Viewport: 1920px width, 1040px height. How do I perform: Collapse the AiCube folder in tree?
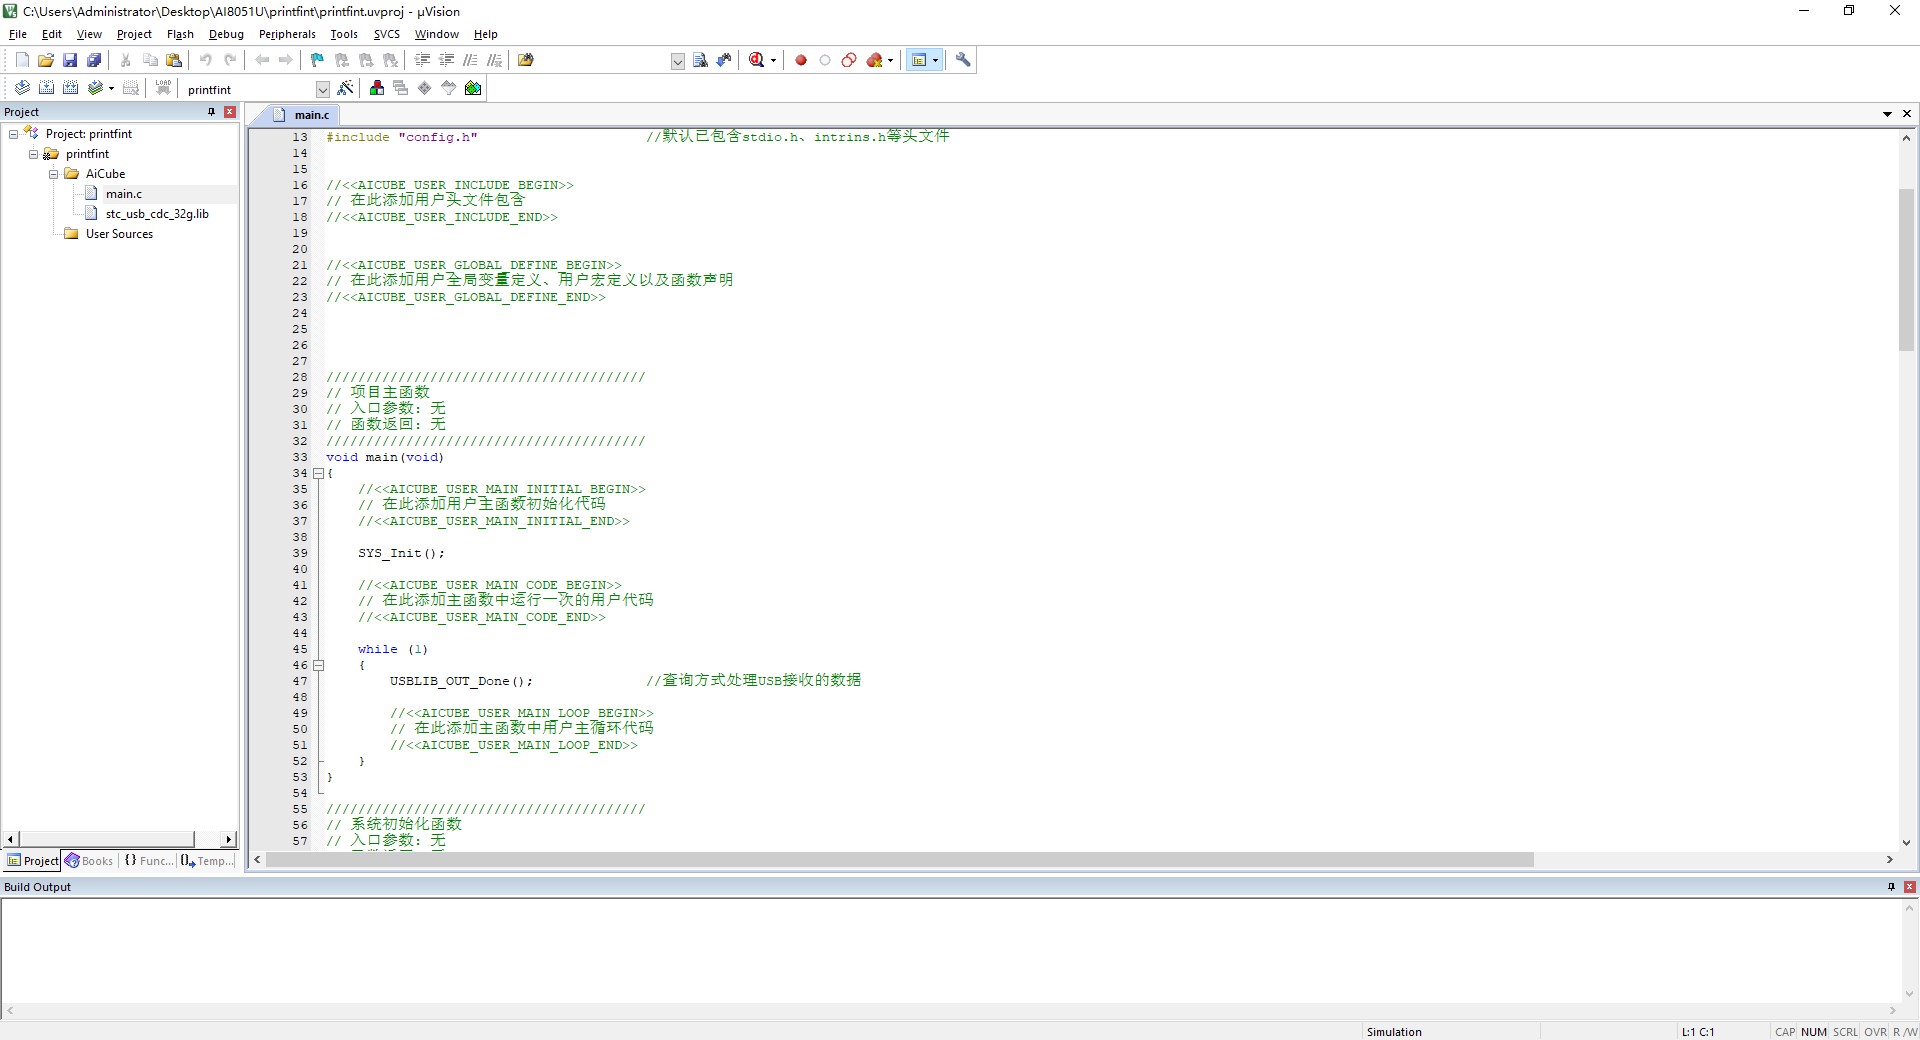coord(54,174)
